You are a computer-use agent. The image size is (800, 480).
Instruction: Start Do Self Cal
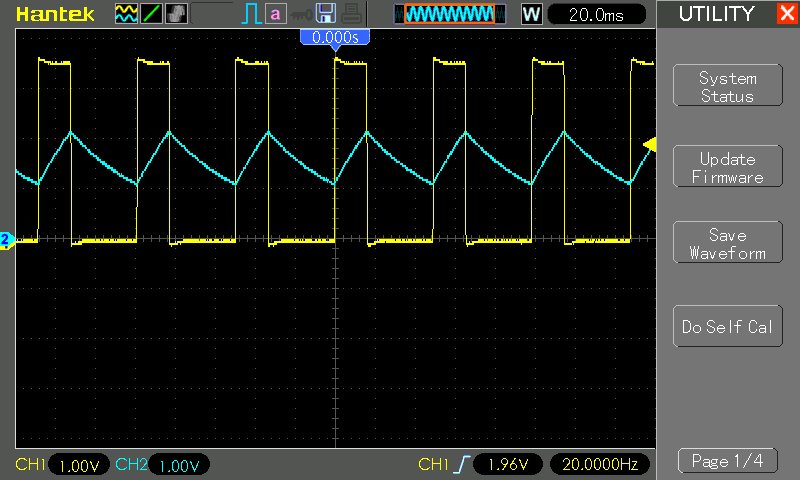(x=728, y=326)
